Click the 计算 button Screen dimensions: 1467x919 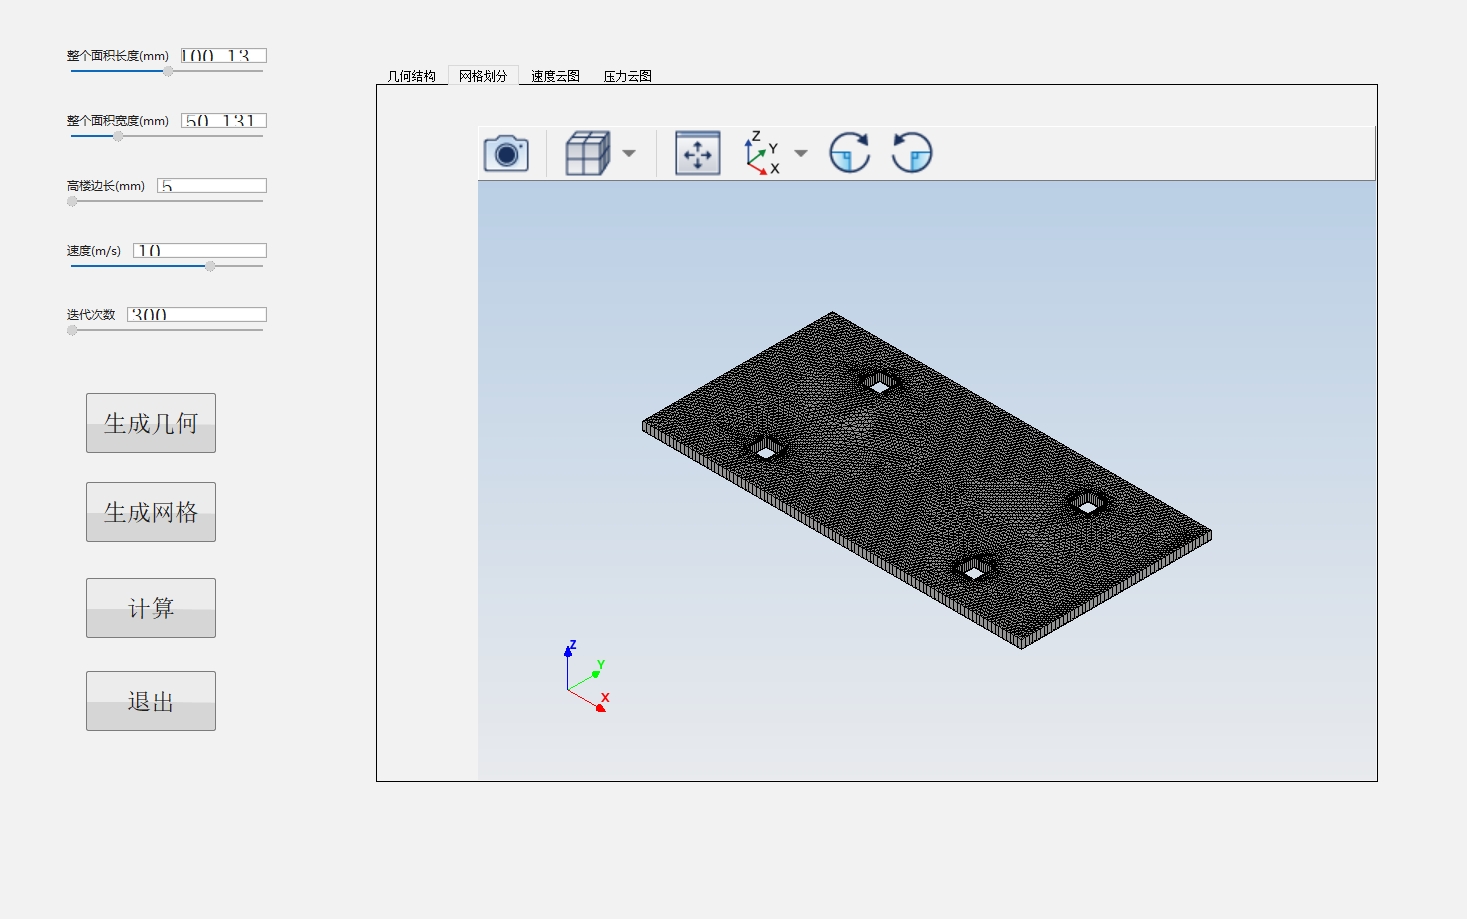point(151,608)
